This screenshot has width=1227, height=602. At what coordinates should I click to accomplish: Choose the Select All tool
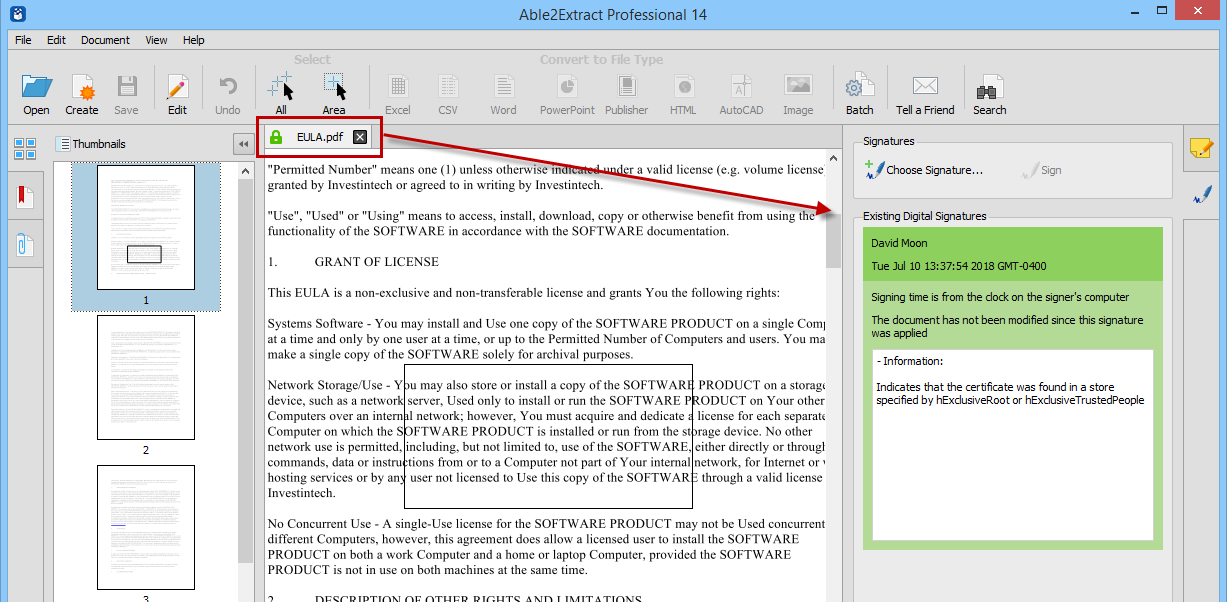(281, 87)
